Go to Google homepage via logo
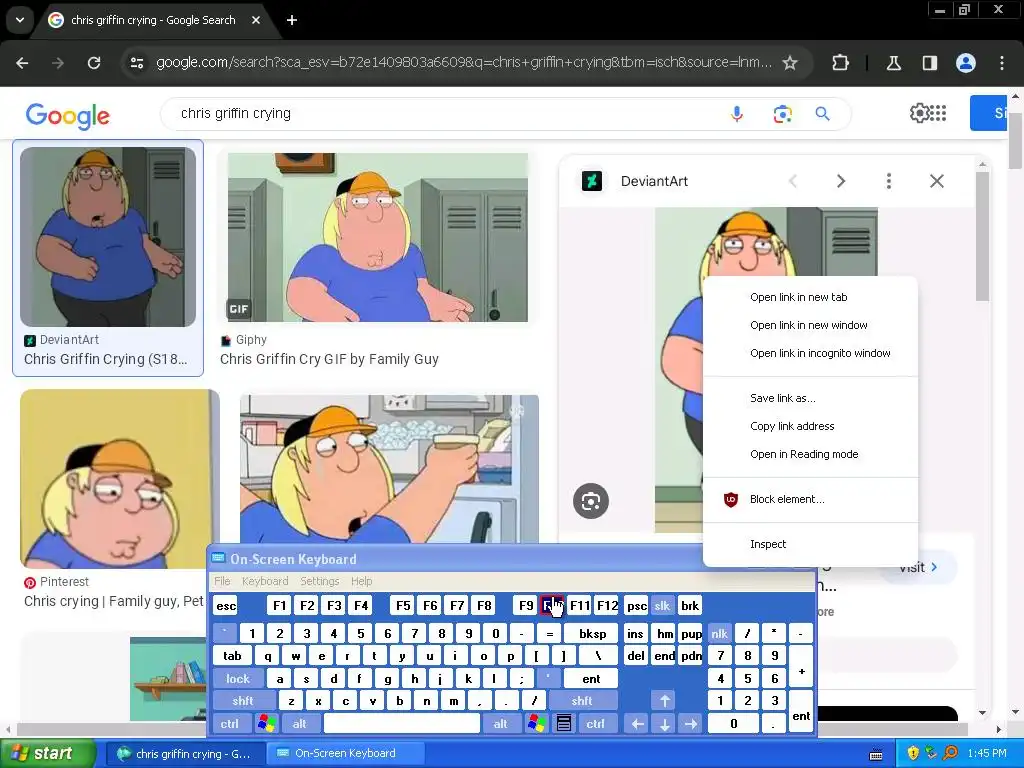1024x768 pixels. click(68, 116)
